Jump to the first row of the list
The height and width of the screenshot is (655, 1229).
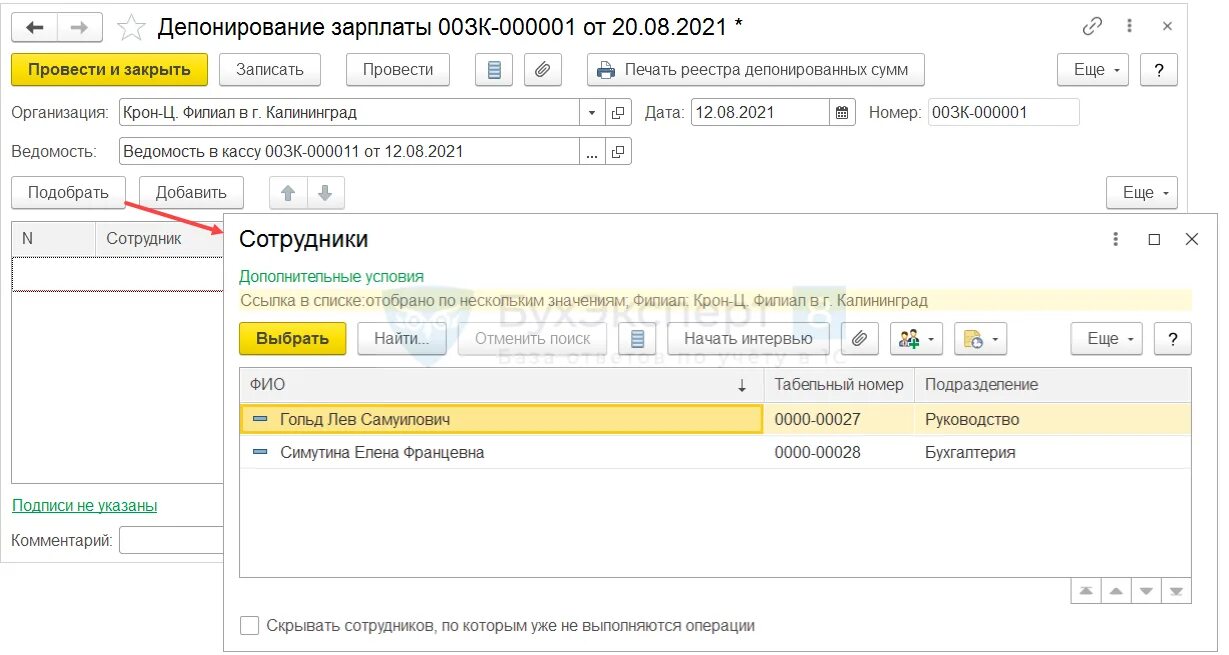(1085, 591)
